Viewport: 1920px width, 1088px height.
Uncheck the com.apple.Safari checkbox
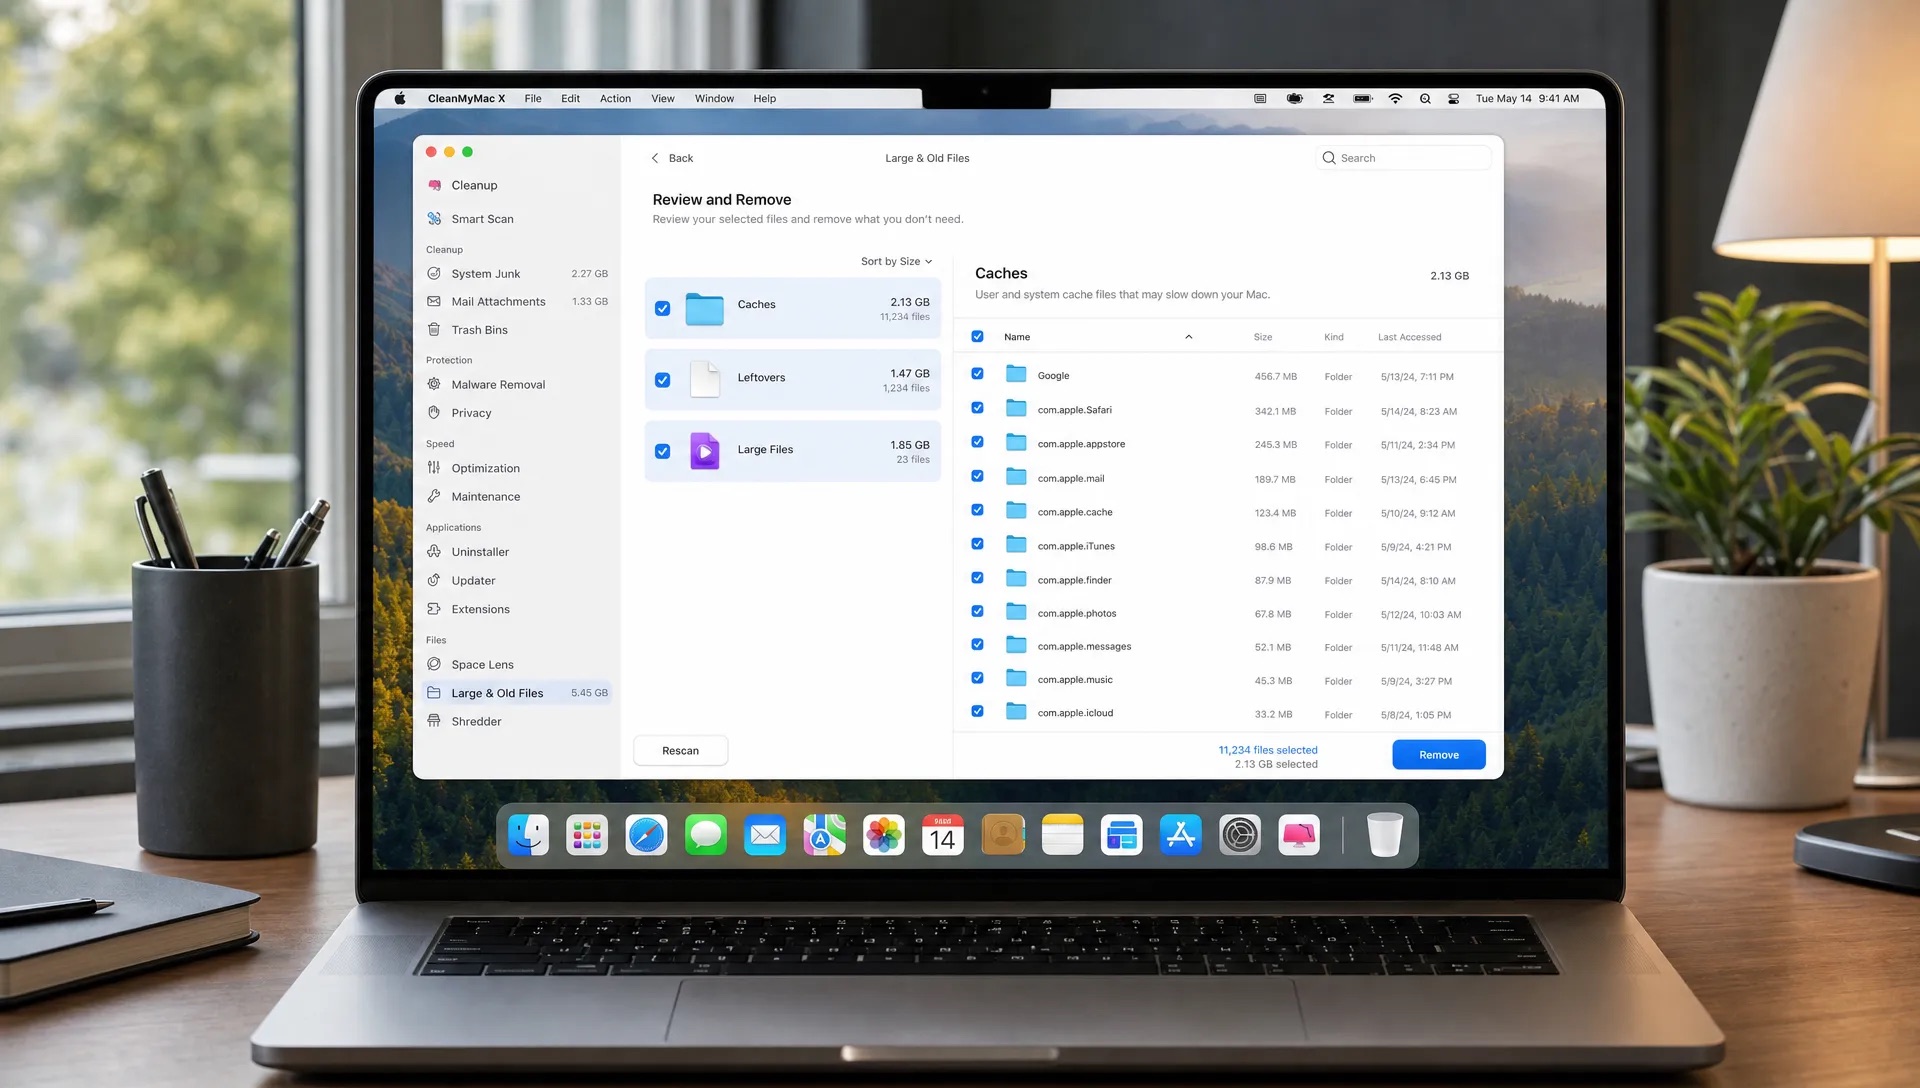coord(977,408)
